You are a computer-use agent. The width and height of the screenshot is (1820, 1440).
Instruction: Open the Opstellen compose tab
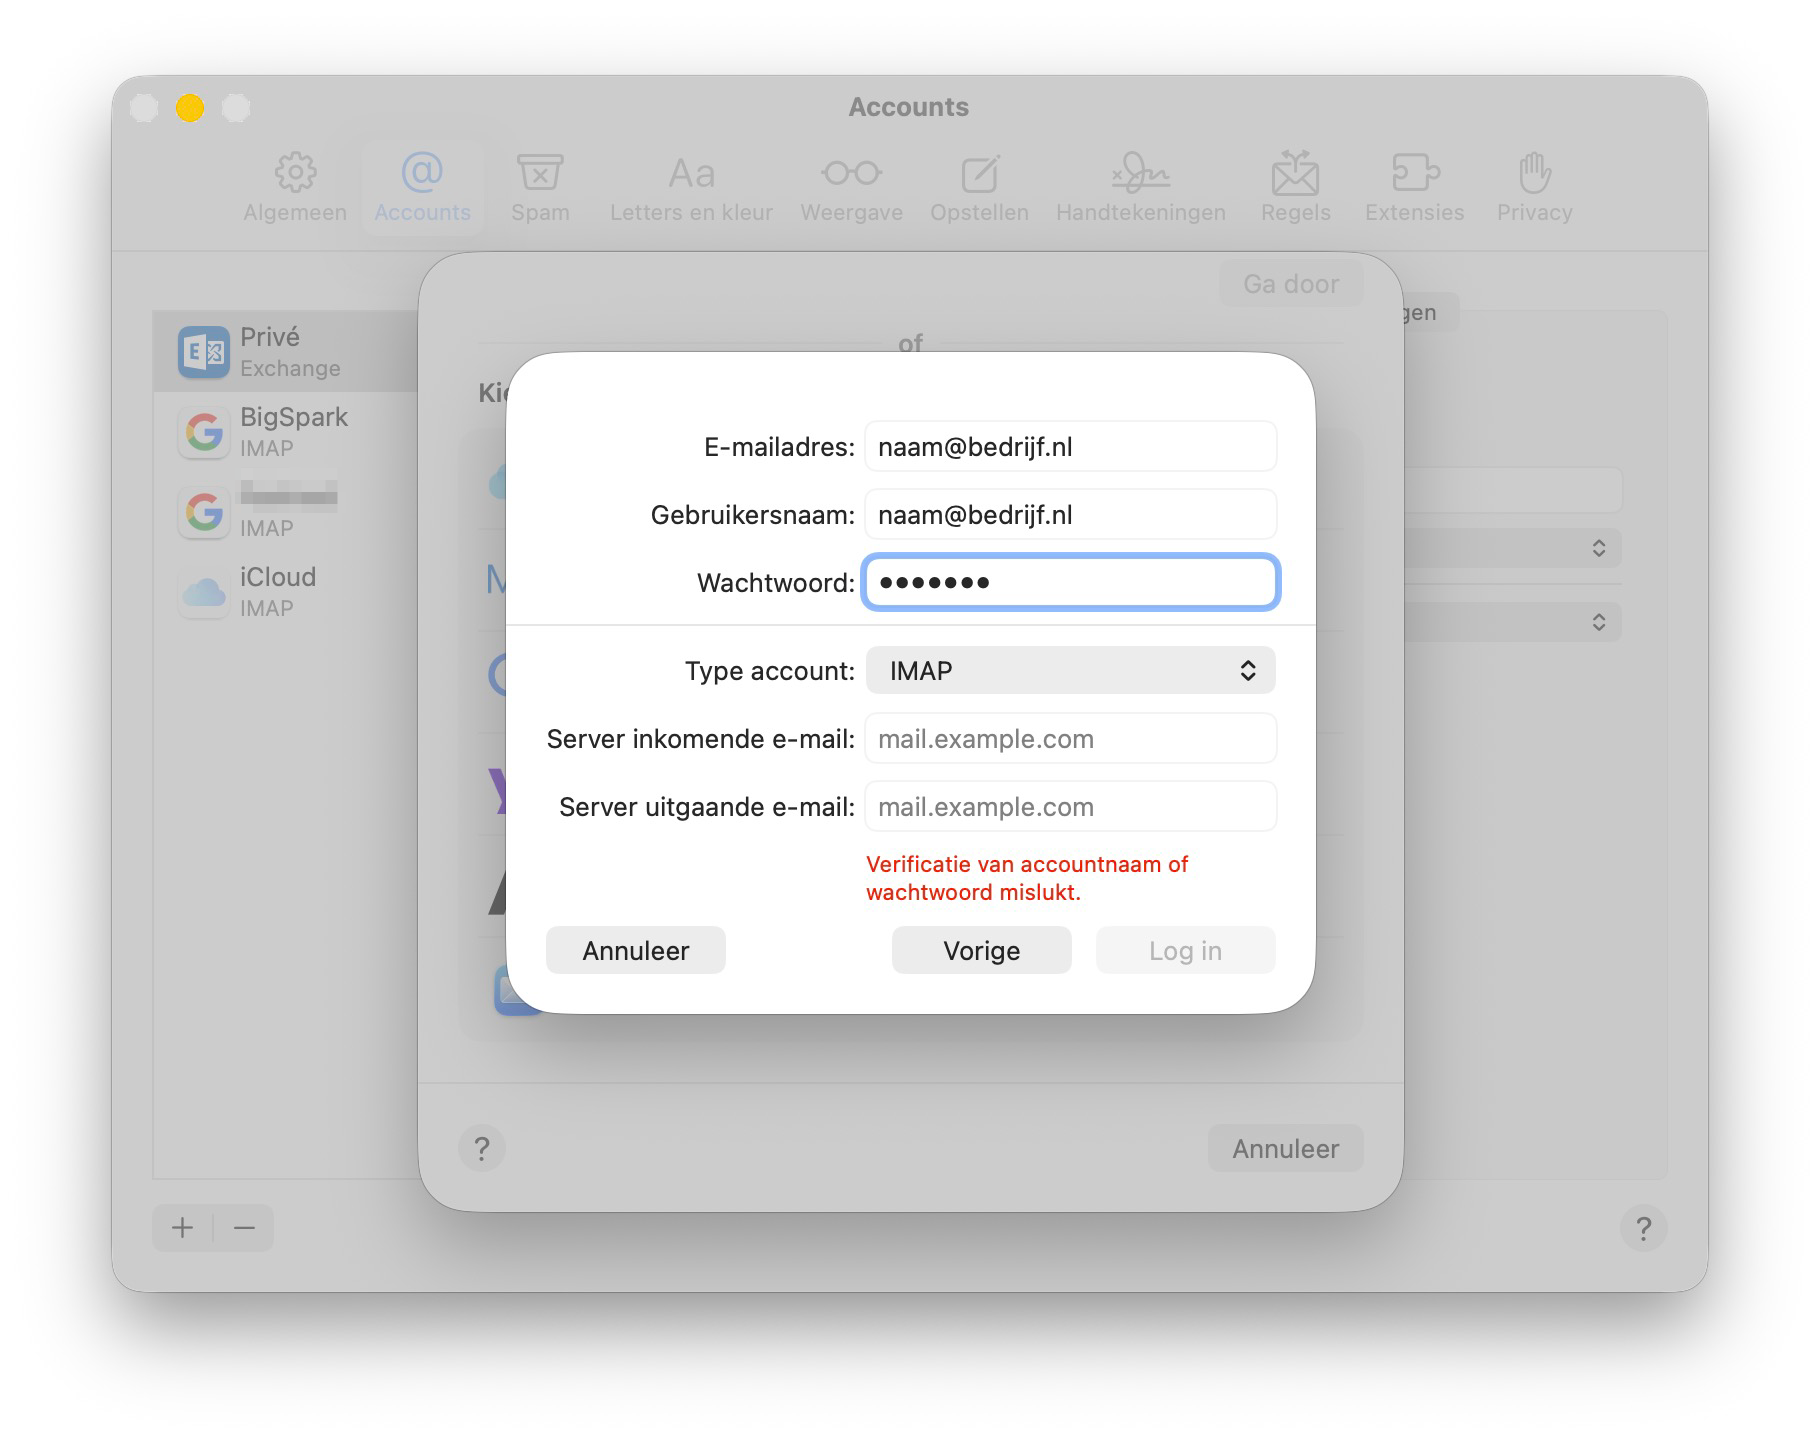979,187
